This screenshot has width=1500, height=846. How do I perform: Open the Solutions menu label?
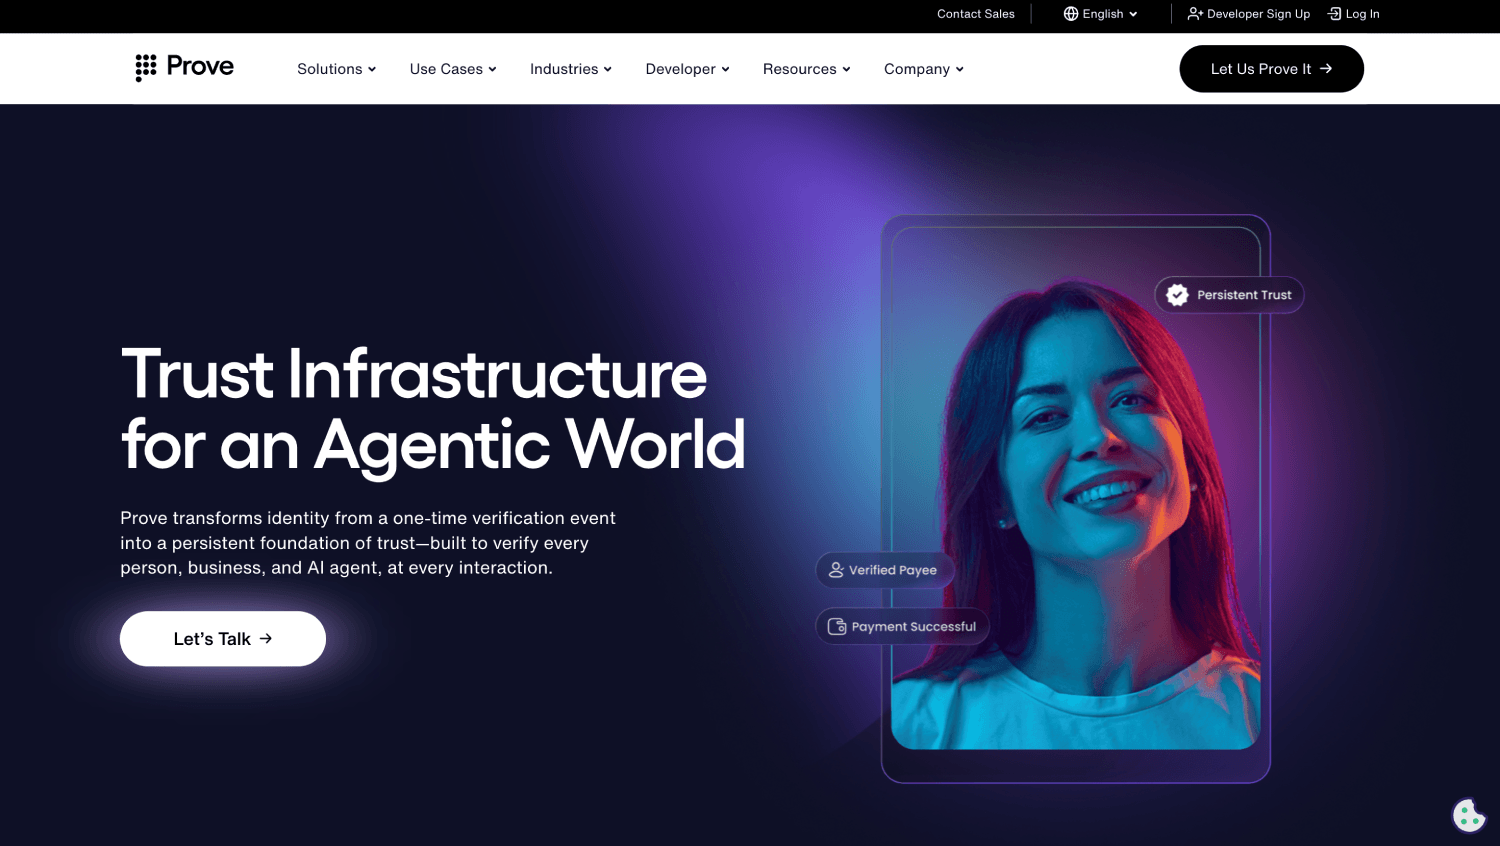(329, 69)
